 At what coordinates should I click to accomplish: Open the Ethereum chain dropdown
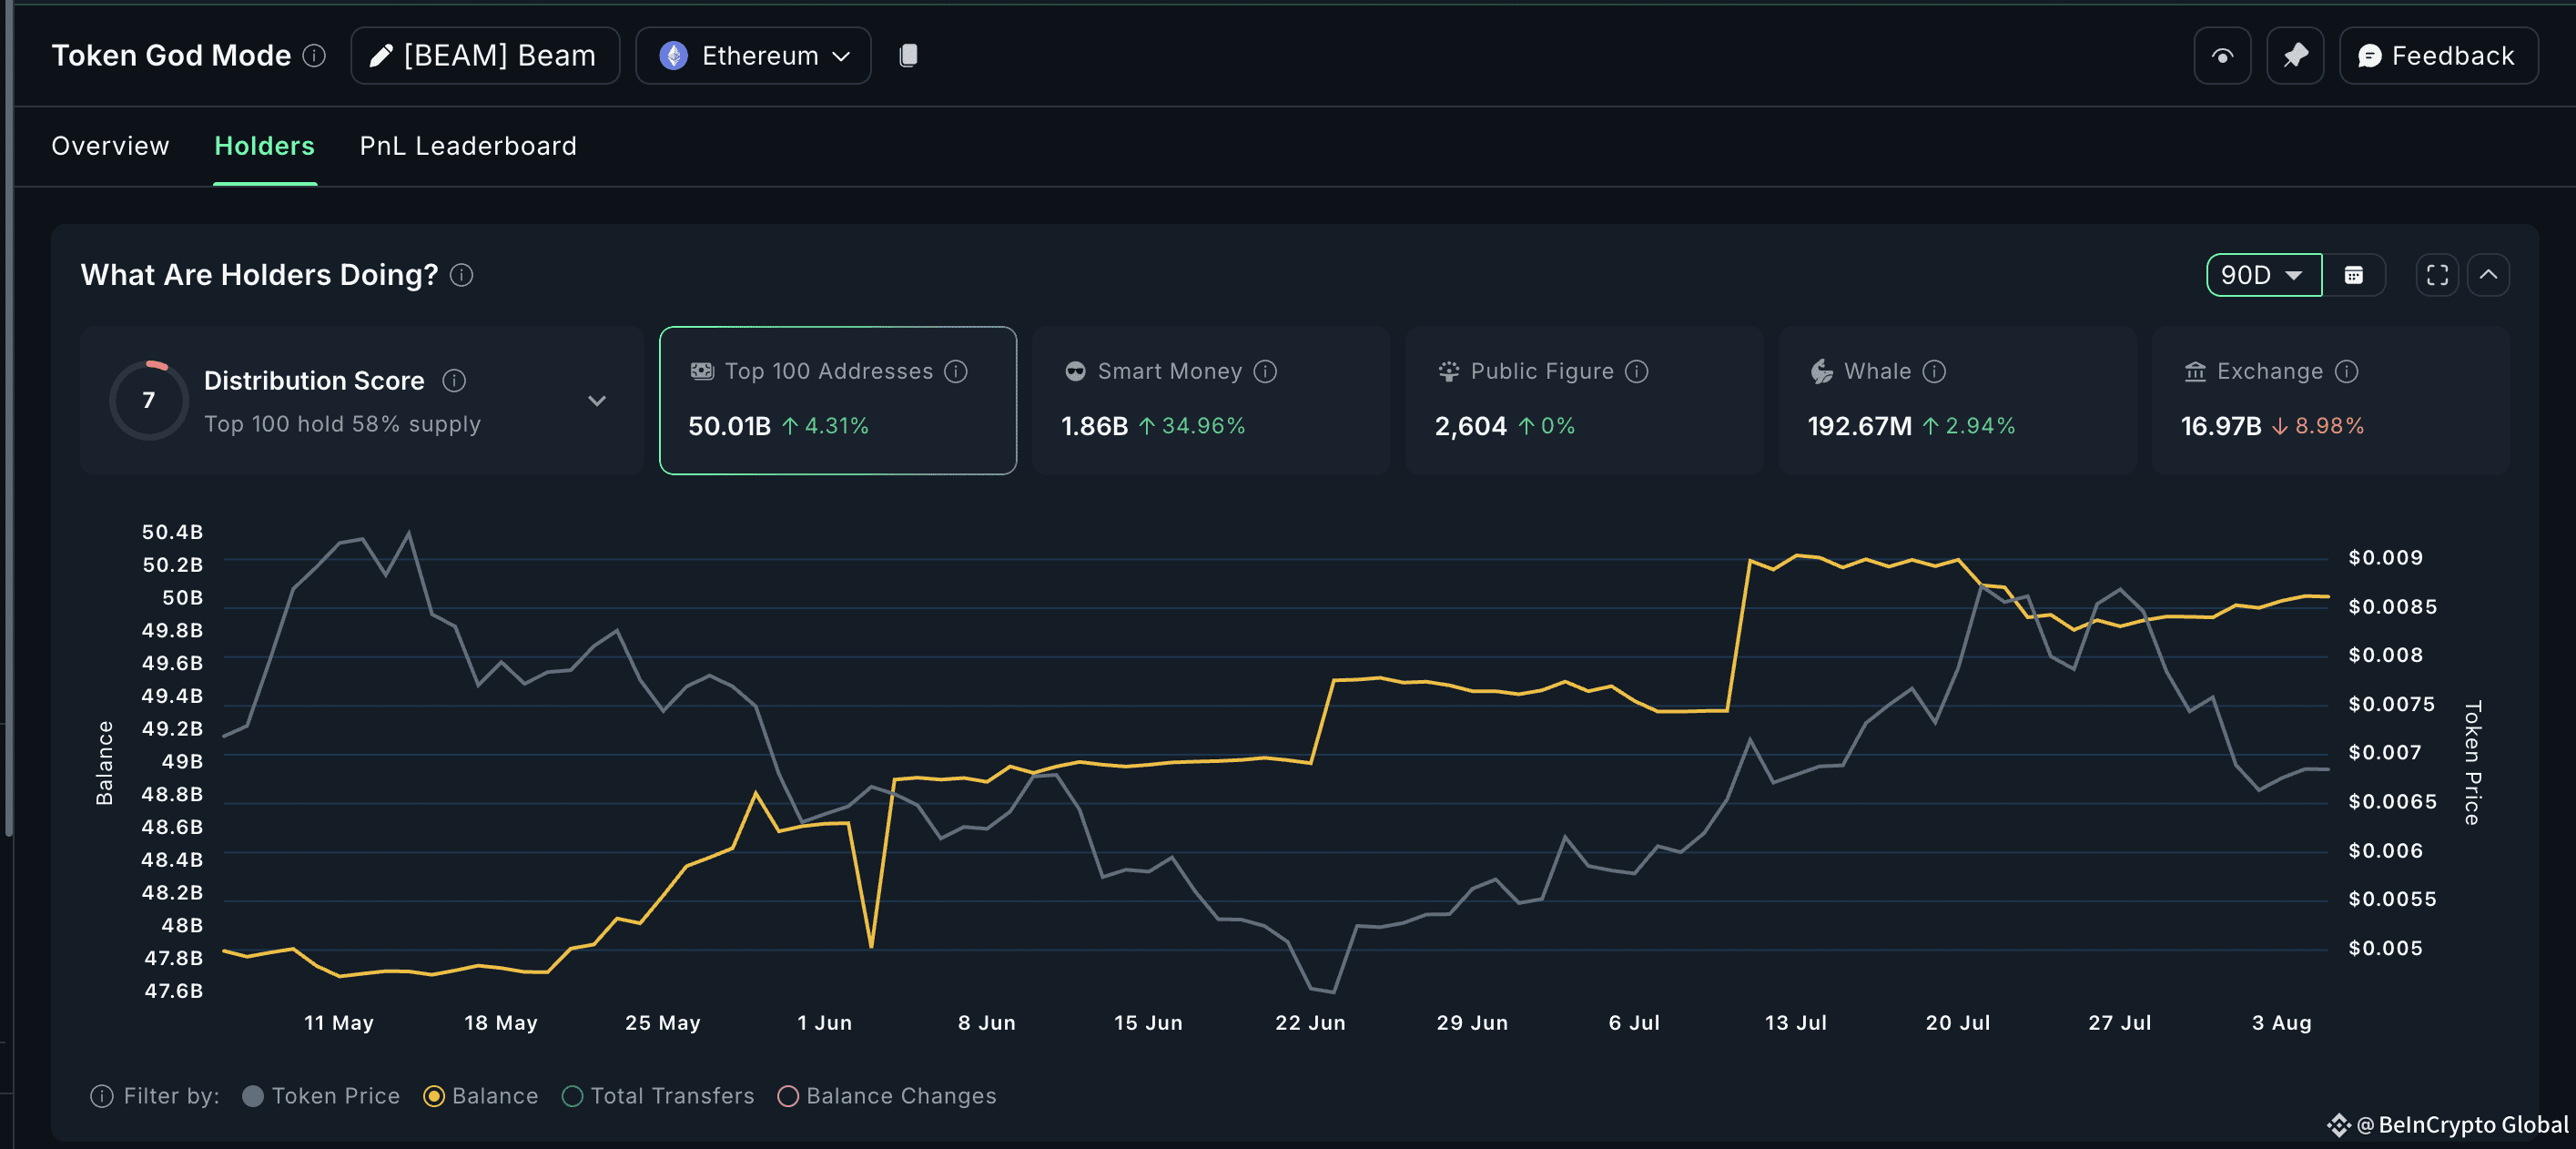click(x=753, y=56)
